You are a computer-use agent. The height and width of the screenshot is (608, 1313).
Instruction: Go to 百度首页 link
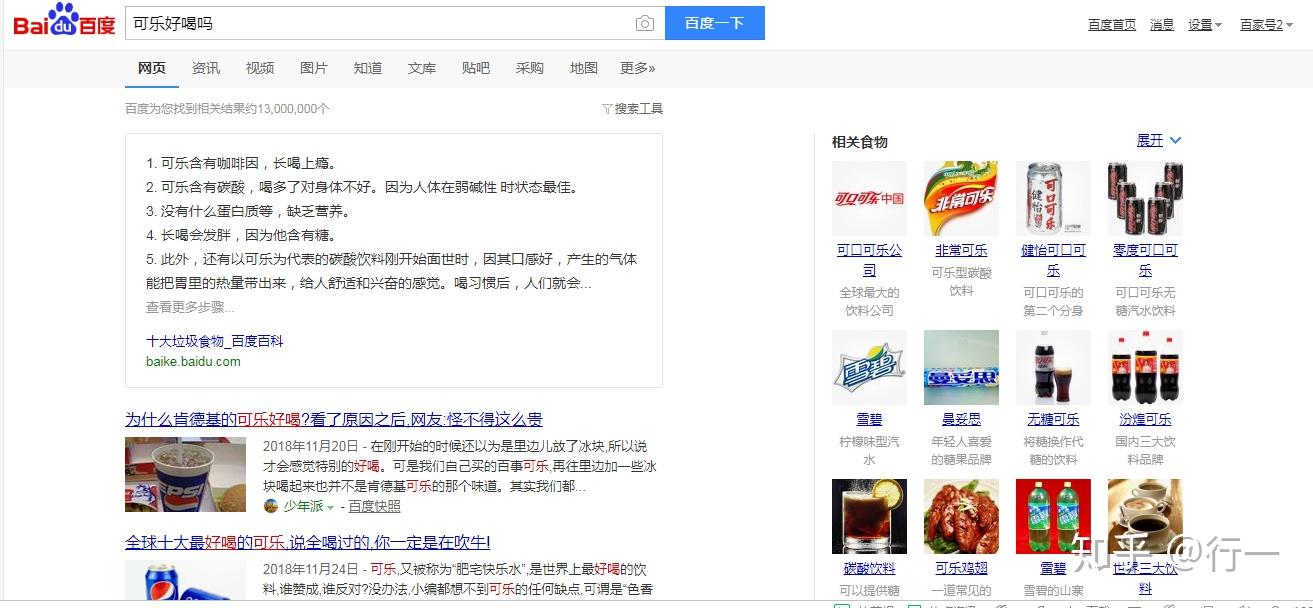click(x=1112, y=25)
